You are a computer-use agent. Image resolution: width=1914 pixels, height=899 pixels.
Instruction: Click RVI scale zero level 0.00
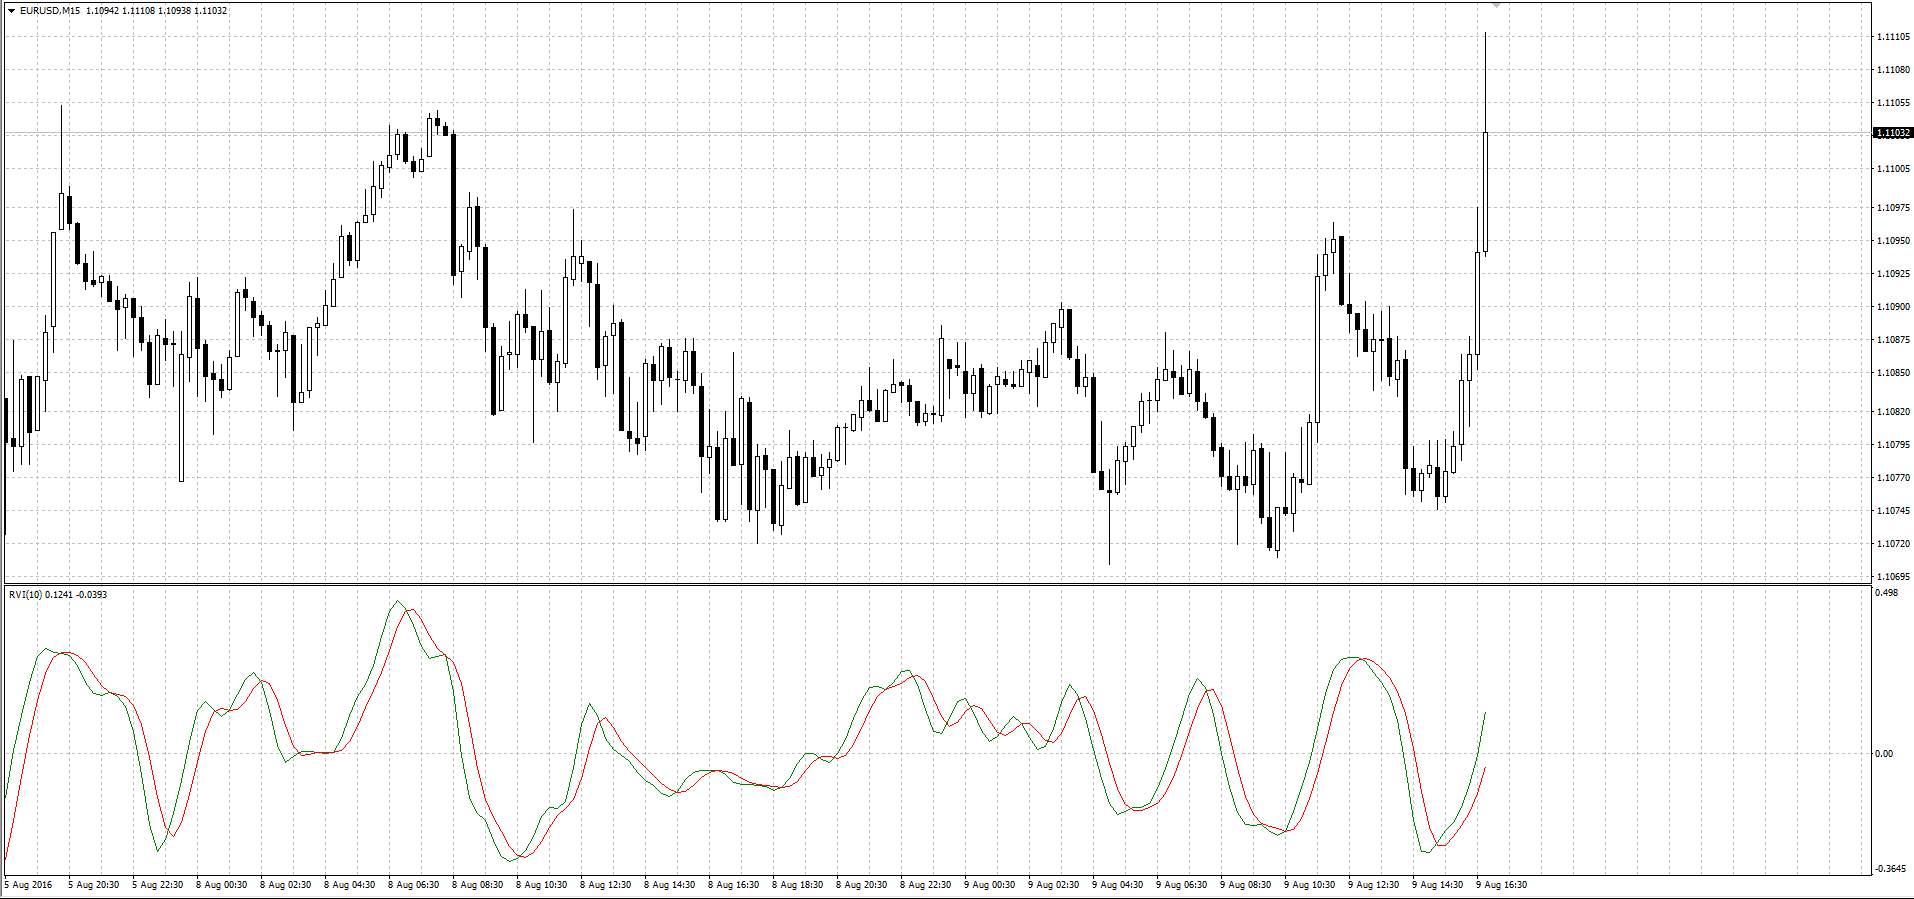1884,754
